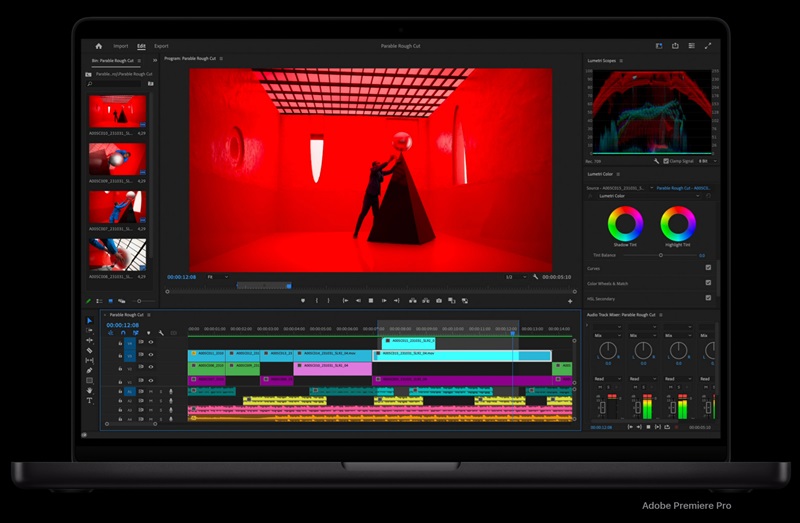The height and width of the screenshot is (523, 800).
Task: Open the Lumetri Scopes panel menu
Action: click(621, 61)
